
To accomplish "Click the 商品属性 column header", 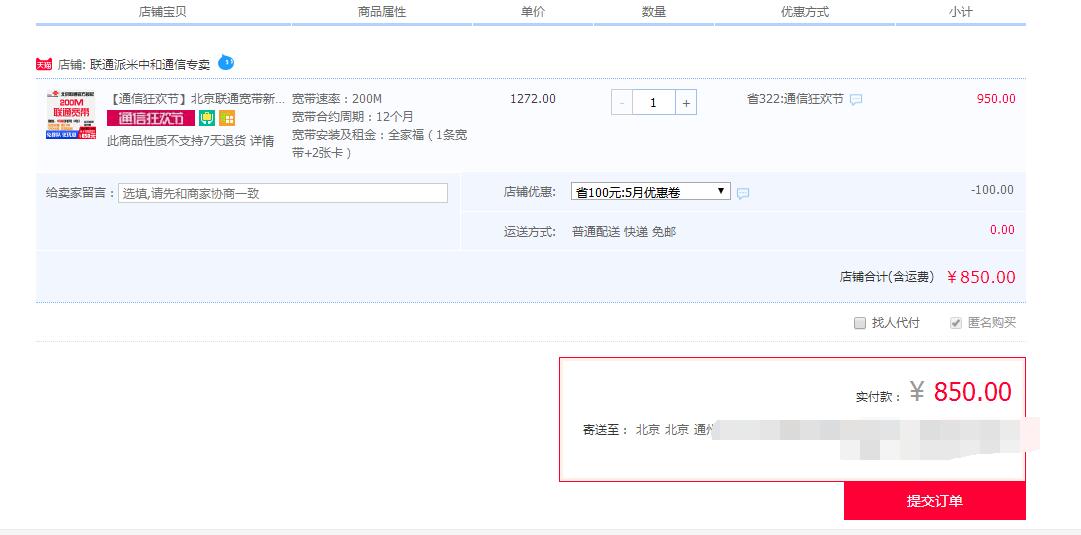I will click(382, 12).
